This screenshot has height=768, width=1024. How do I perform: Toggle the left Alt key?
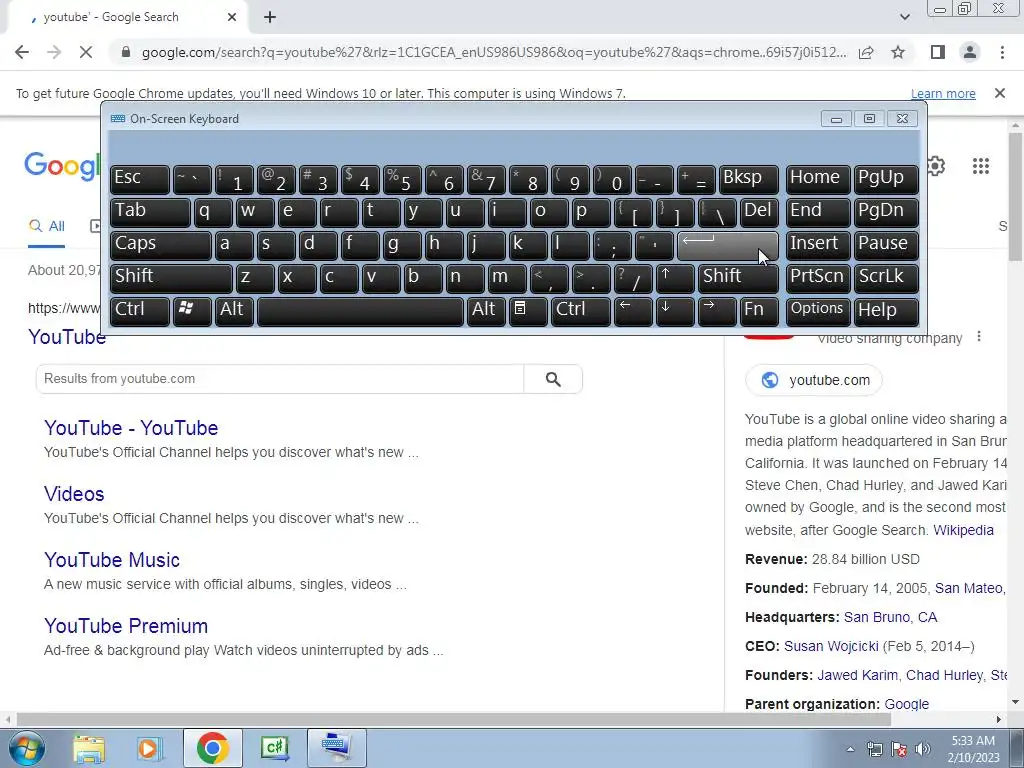[234, 311]
